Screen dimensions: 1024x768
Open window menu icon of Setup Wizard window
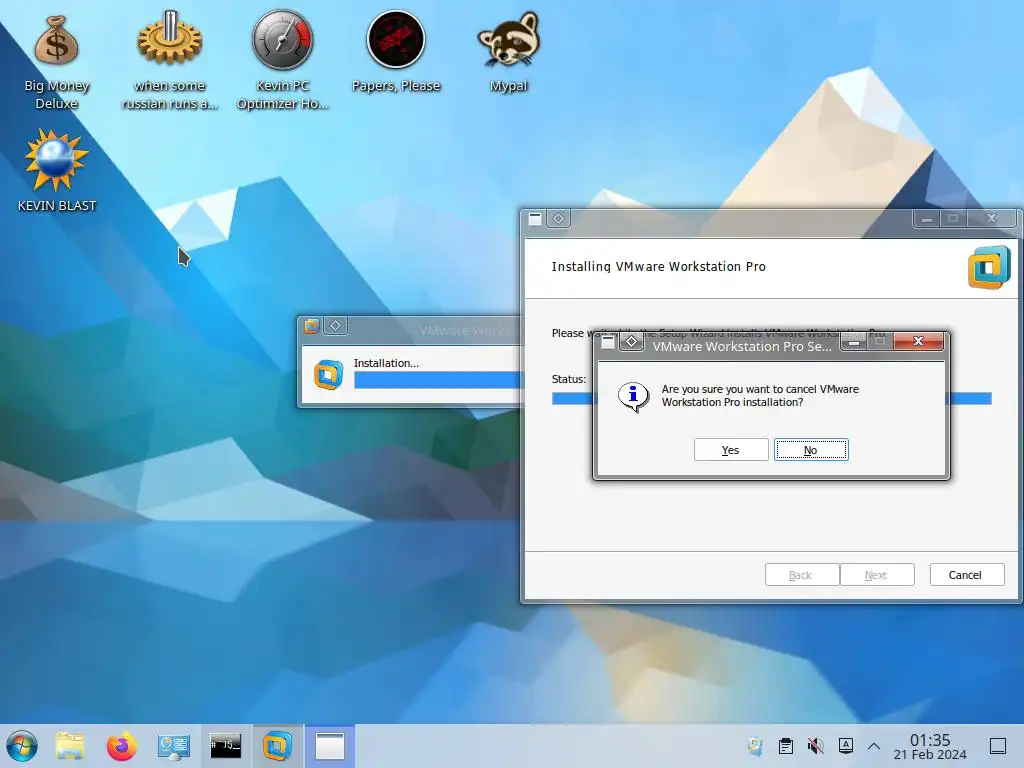535,219
